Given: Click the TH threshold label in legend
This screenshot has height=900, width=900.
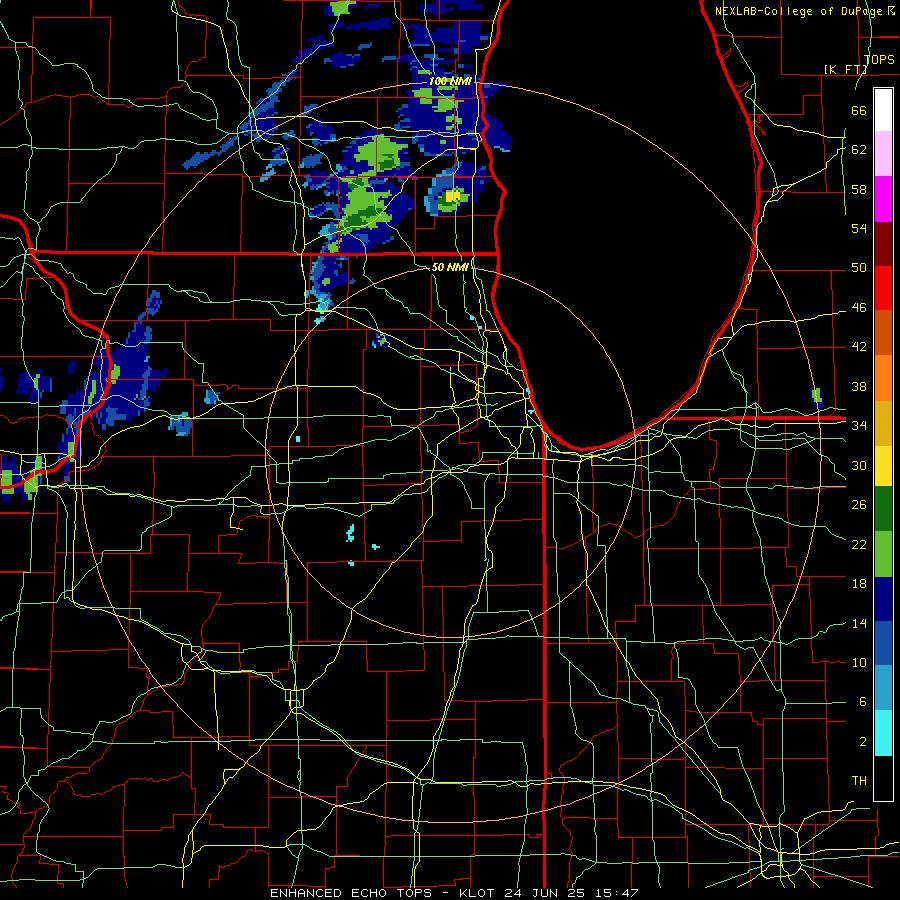Looking at the screenshot, I should coord(859,781).
